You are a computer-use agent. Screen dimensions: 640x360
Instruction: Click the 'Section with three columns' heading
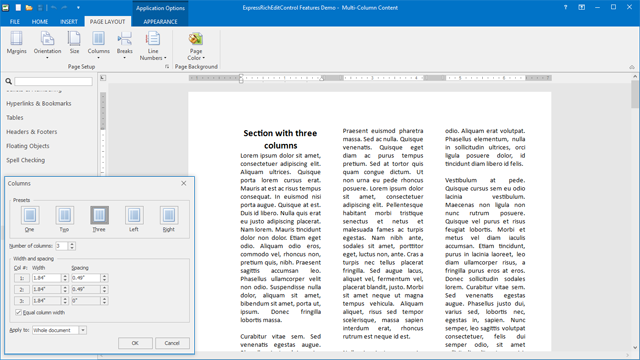tap(280, 139)
